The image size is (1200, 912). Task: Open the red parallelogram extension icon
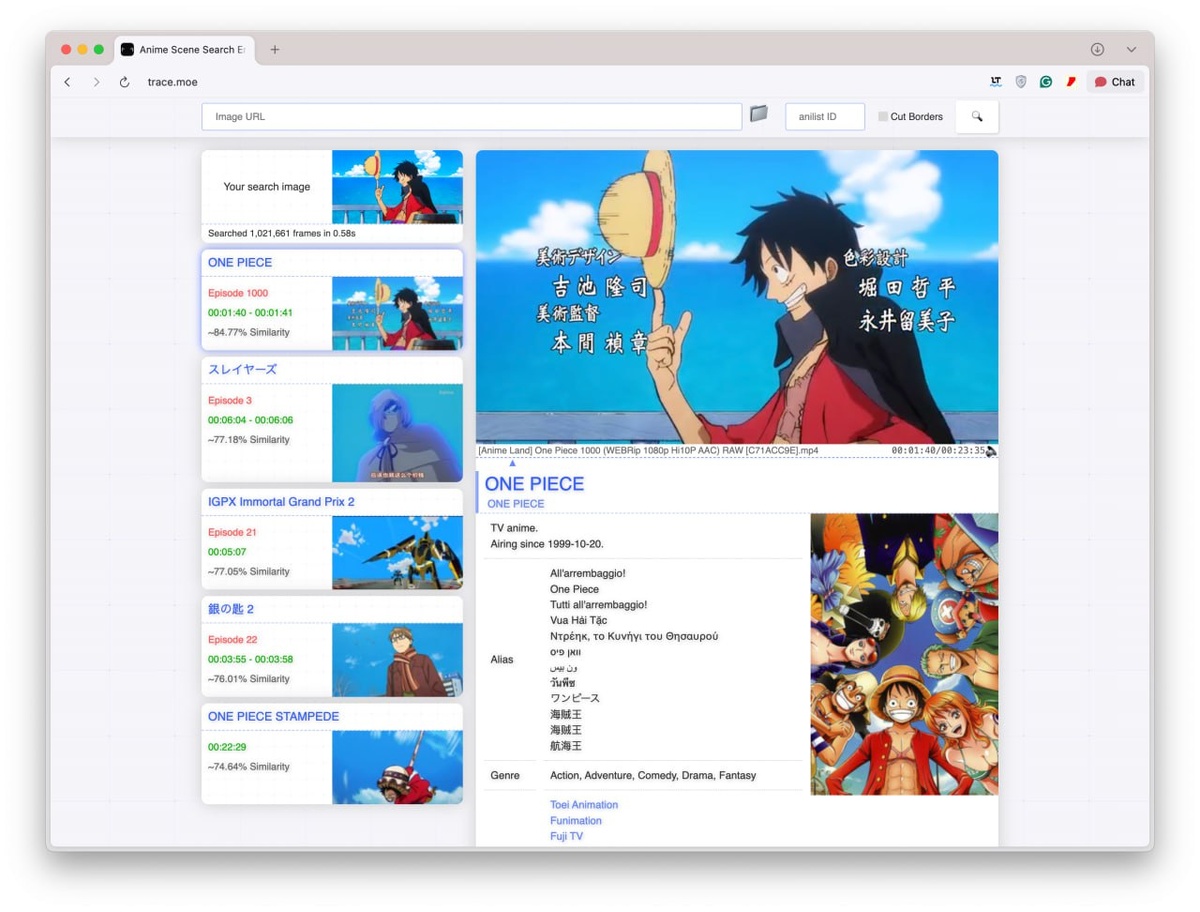(1071, 82)
